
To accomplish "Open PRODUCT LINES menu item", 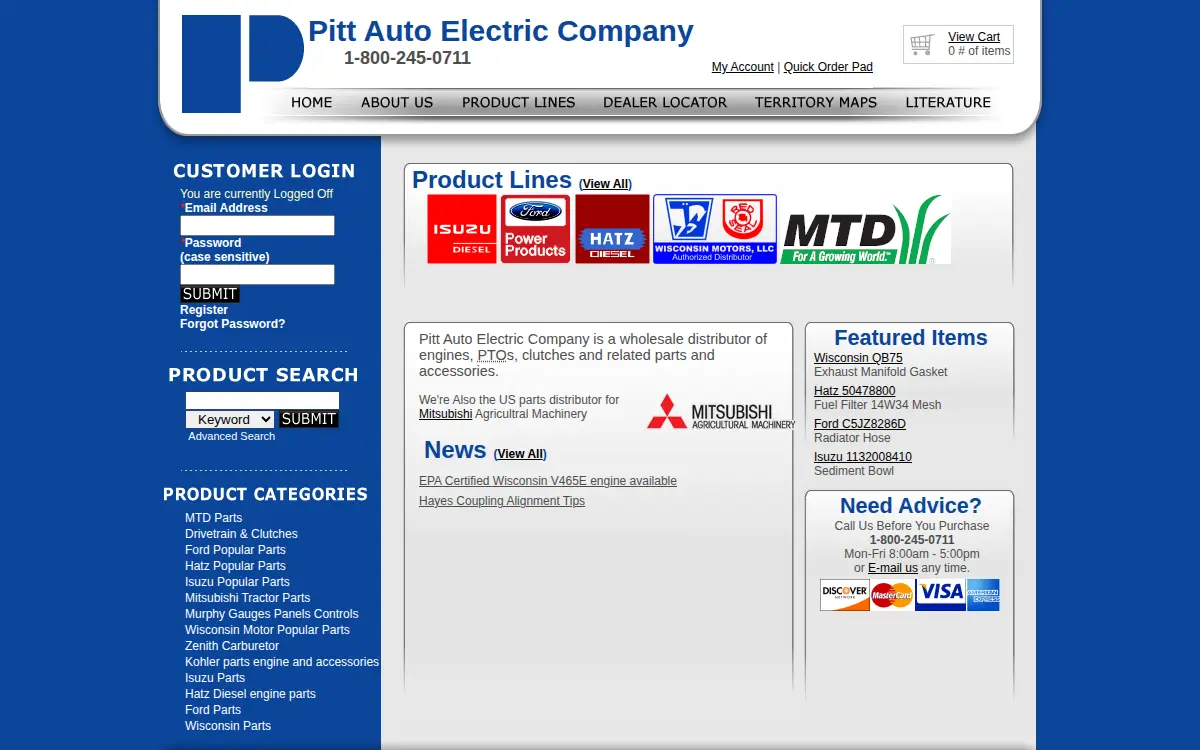I will coord(518,102).
